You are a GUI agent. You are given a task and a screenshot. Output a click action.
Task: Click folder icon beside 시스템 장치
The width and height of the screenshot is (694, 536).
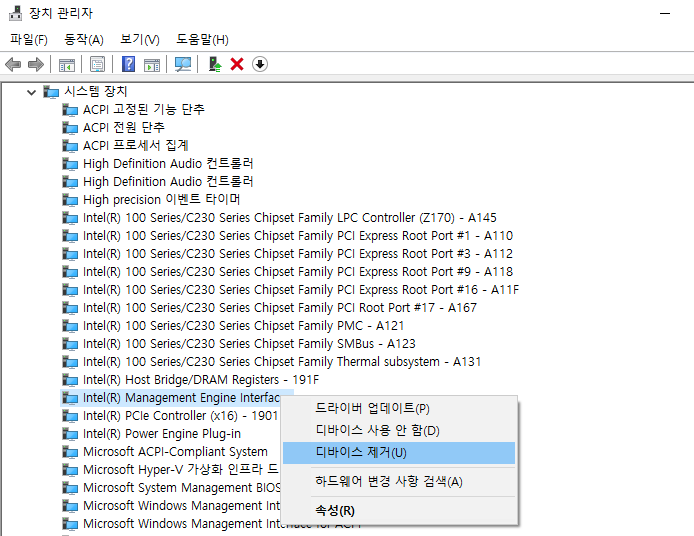(x=51, y=92)
